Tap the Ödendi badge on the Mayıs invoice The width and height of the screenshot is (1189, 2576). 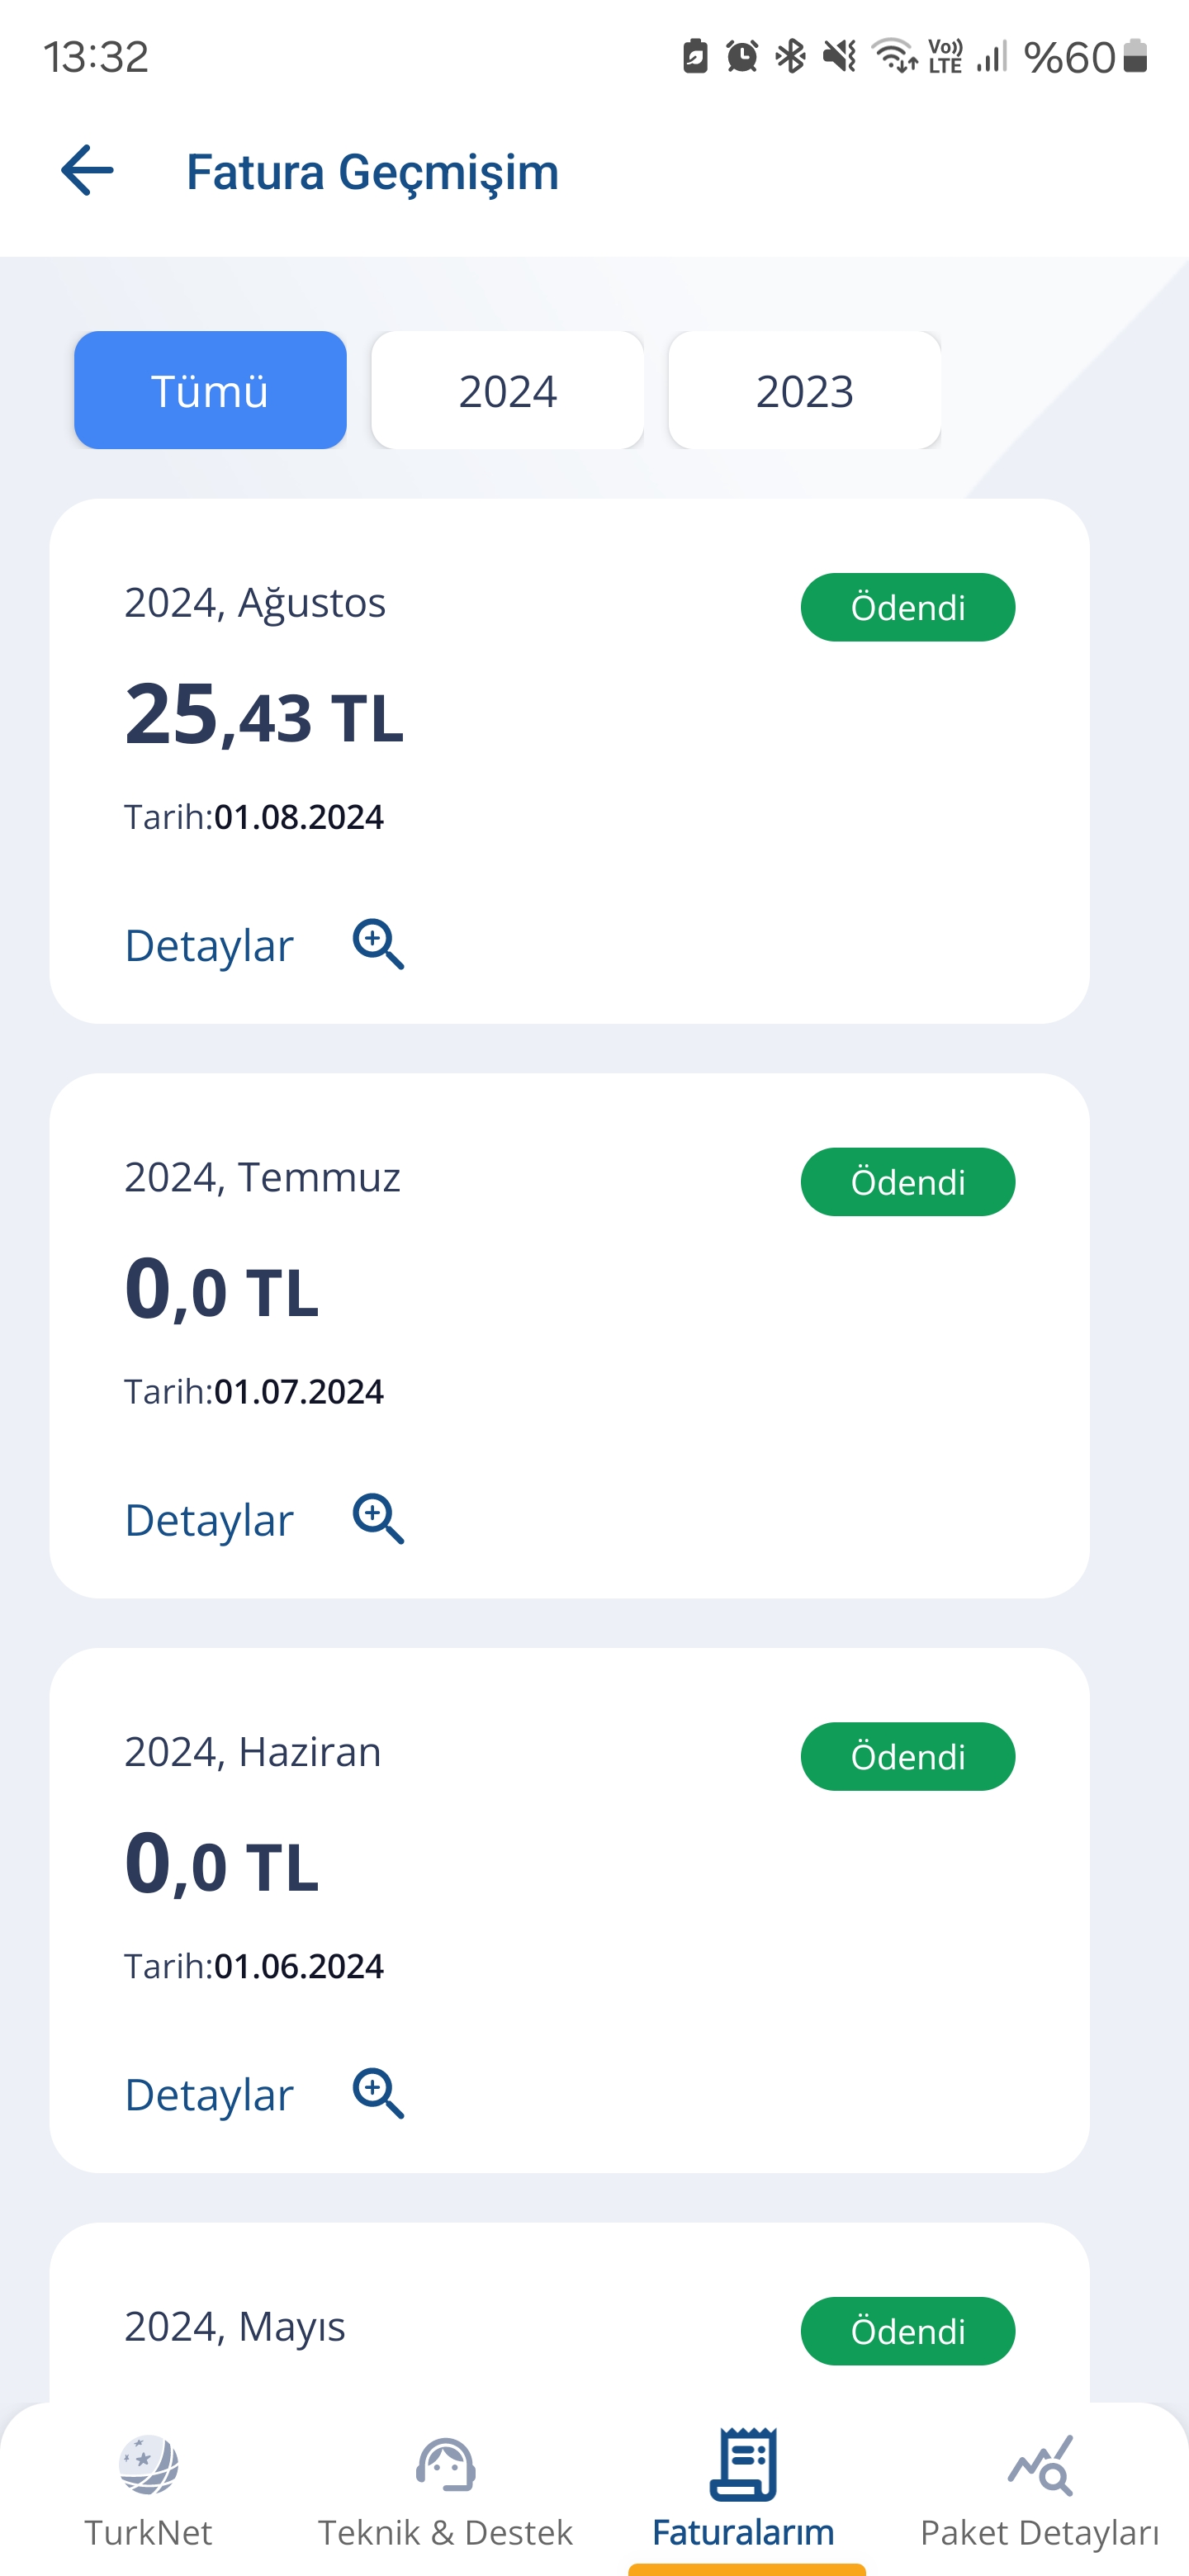click(908, 2331)
